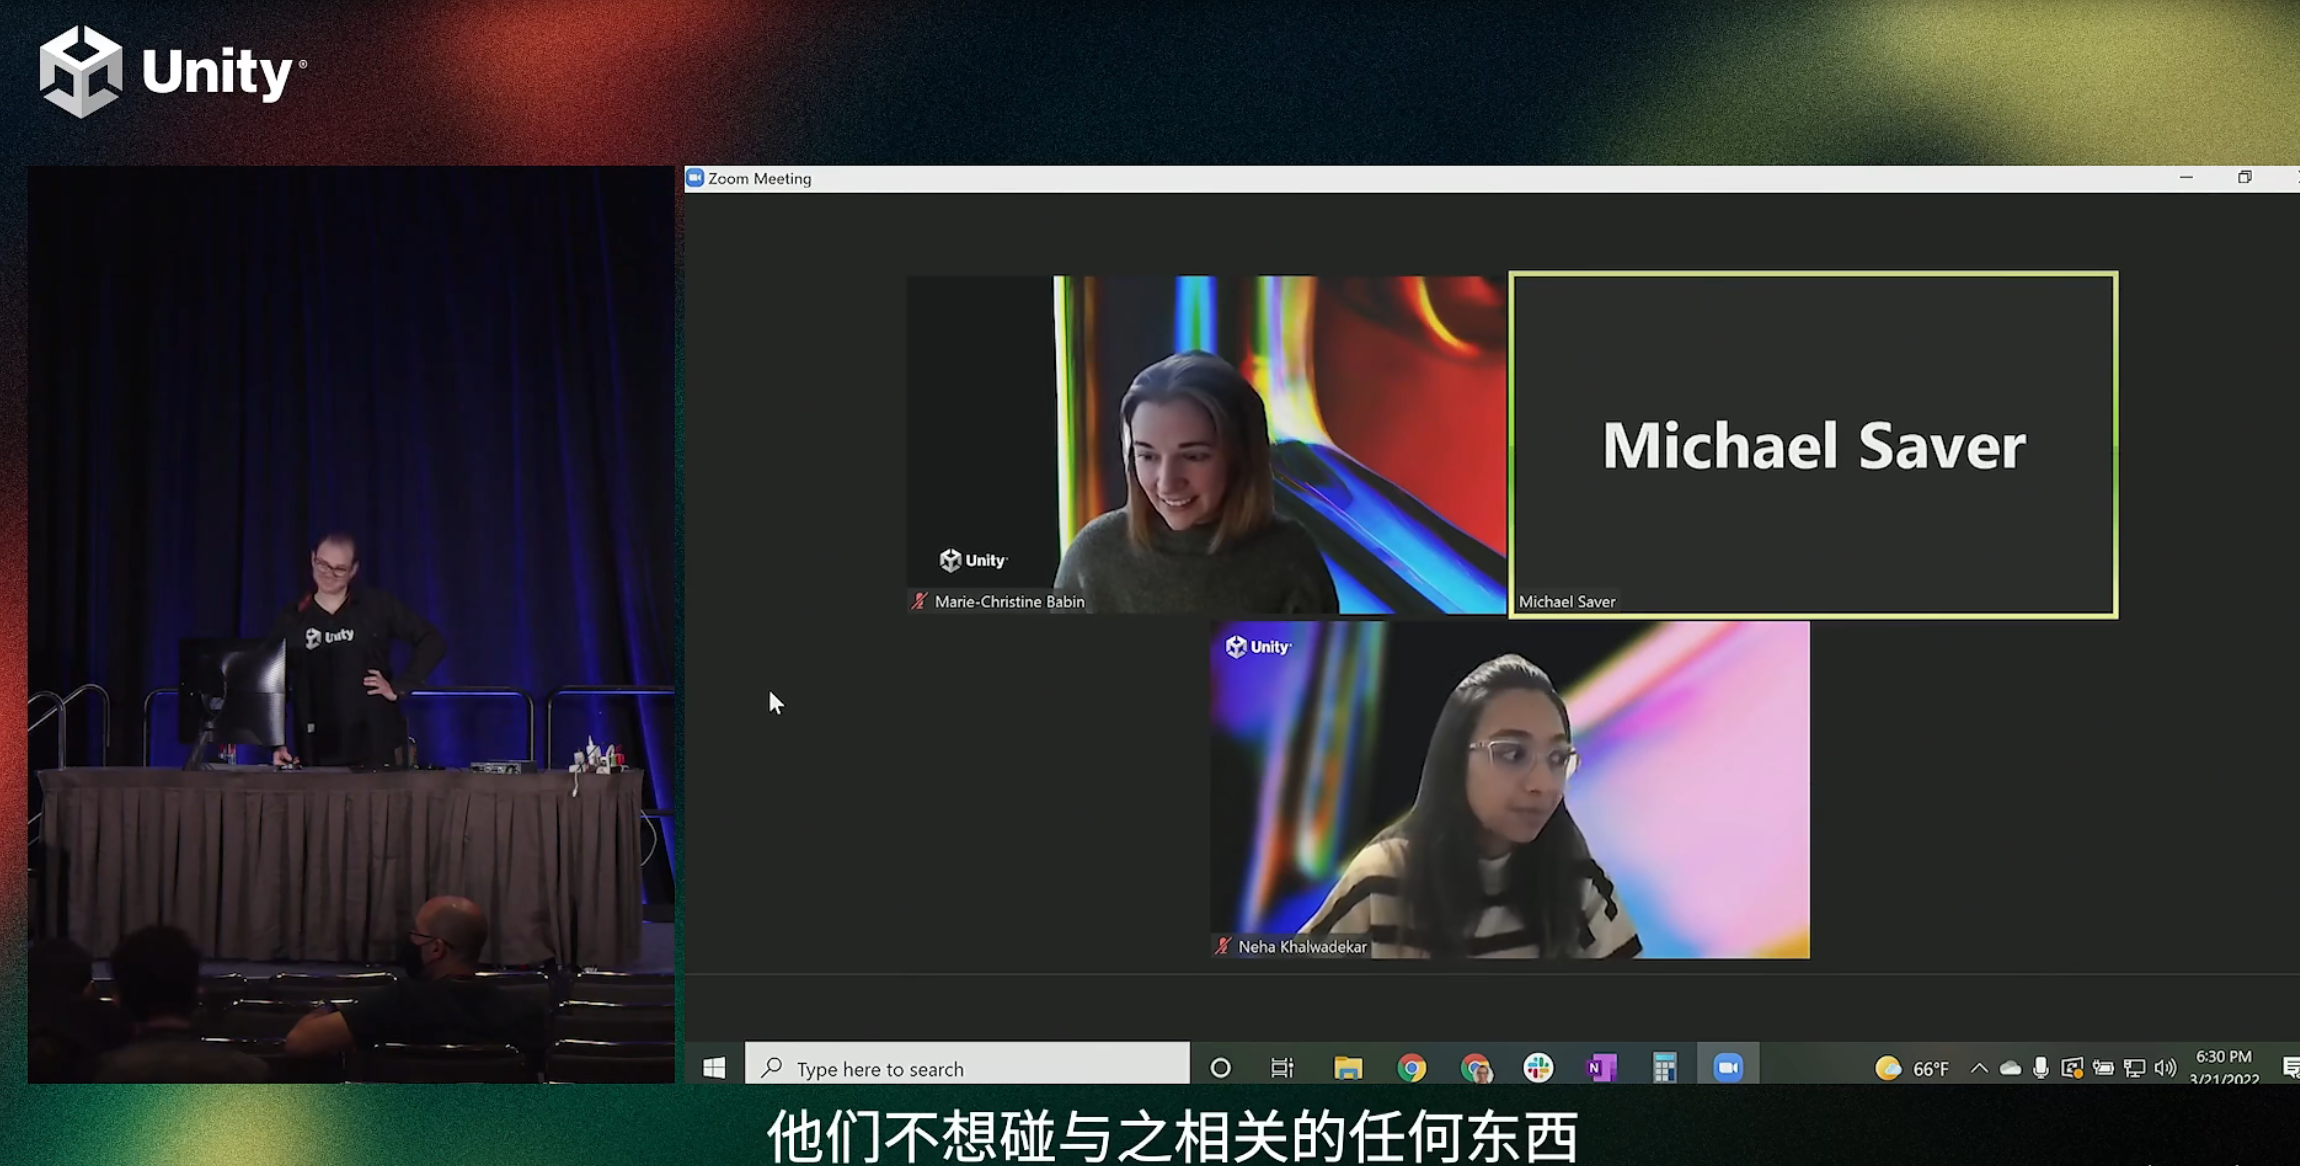
Task: Toggle the volume speaker tray icon
Action: click(x=2166, y=1068)
